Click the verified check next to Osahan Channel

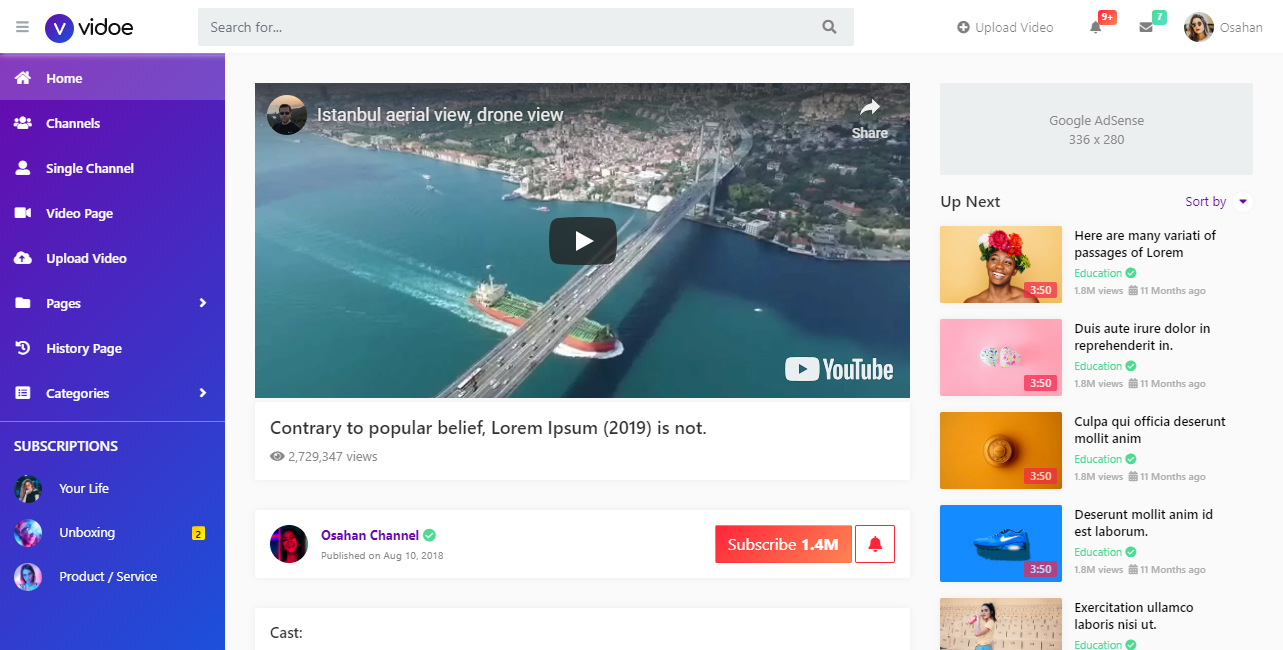429,535
